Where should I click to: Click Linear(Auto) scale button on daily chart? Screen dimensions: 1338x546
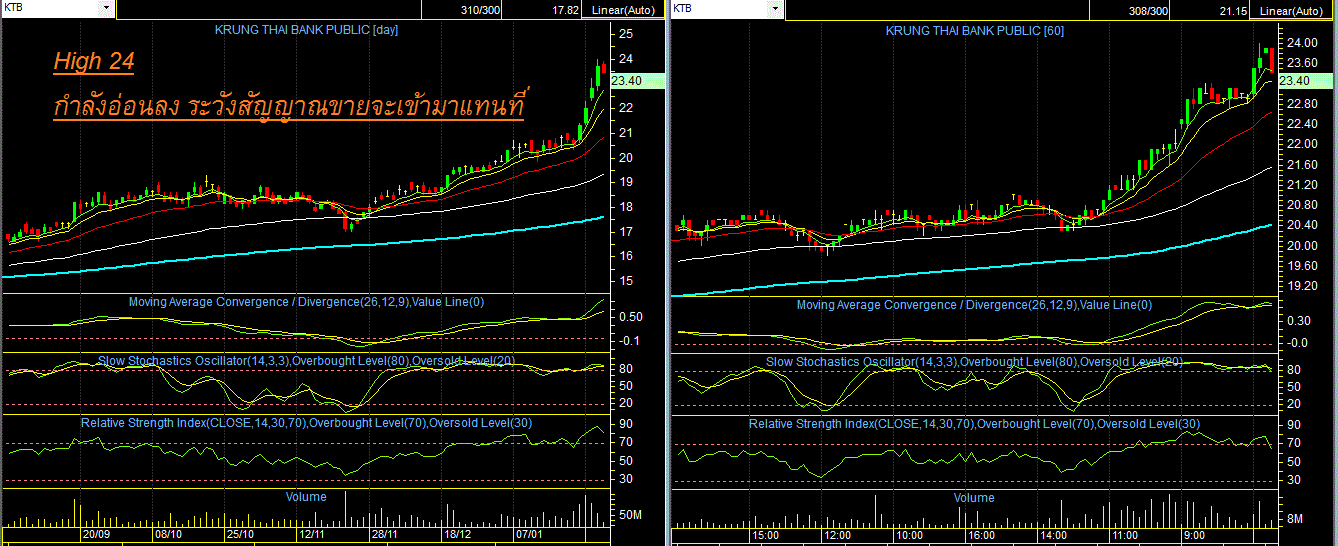[623, 10]
